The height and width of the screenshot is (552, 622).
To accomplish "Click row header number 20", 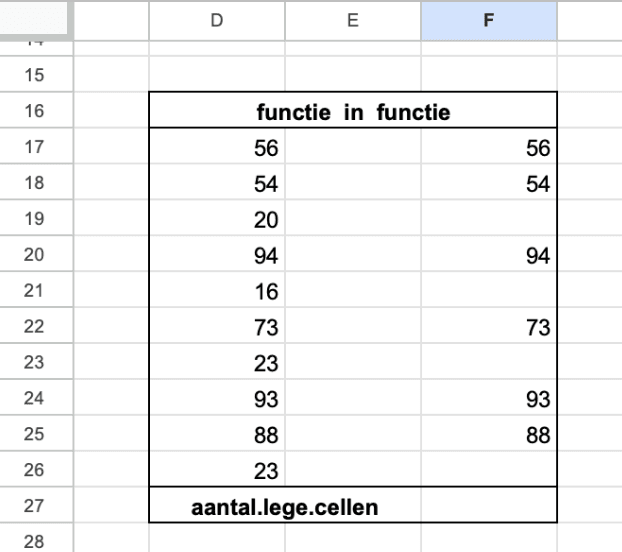I will 38,255.
